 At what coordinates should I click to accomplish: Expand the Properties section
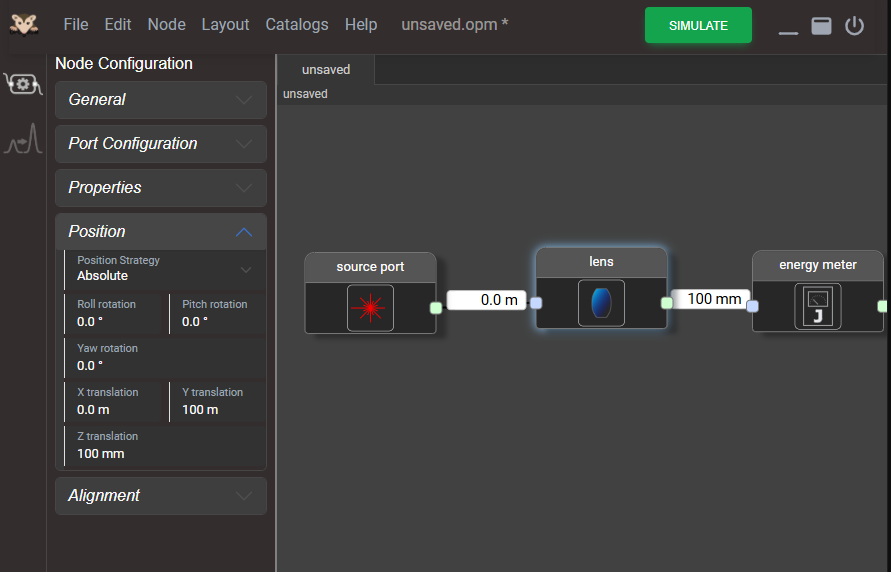(x=161, y=187)
